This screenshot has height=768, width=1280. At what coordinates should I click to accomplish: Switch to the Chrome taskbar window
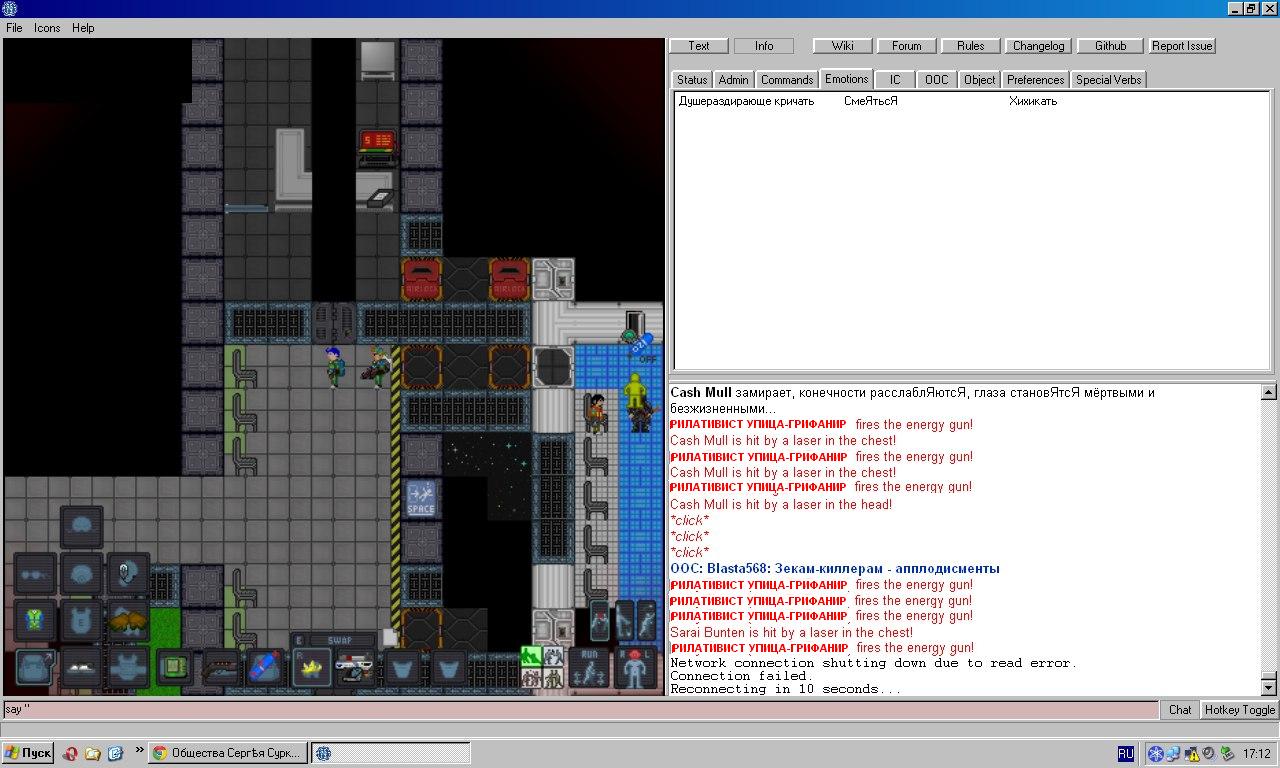tap(228, 753)
